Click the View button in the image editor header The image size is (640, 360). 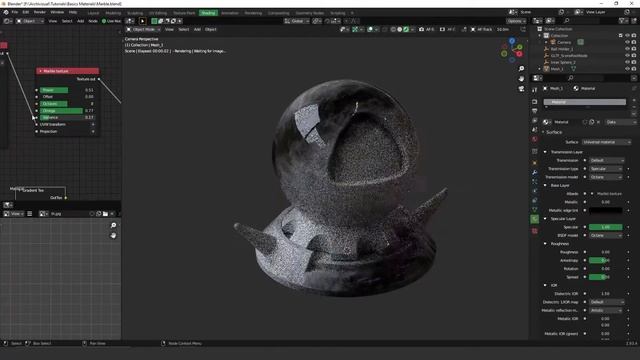point(14,214)
